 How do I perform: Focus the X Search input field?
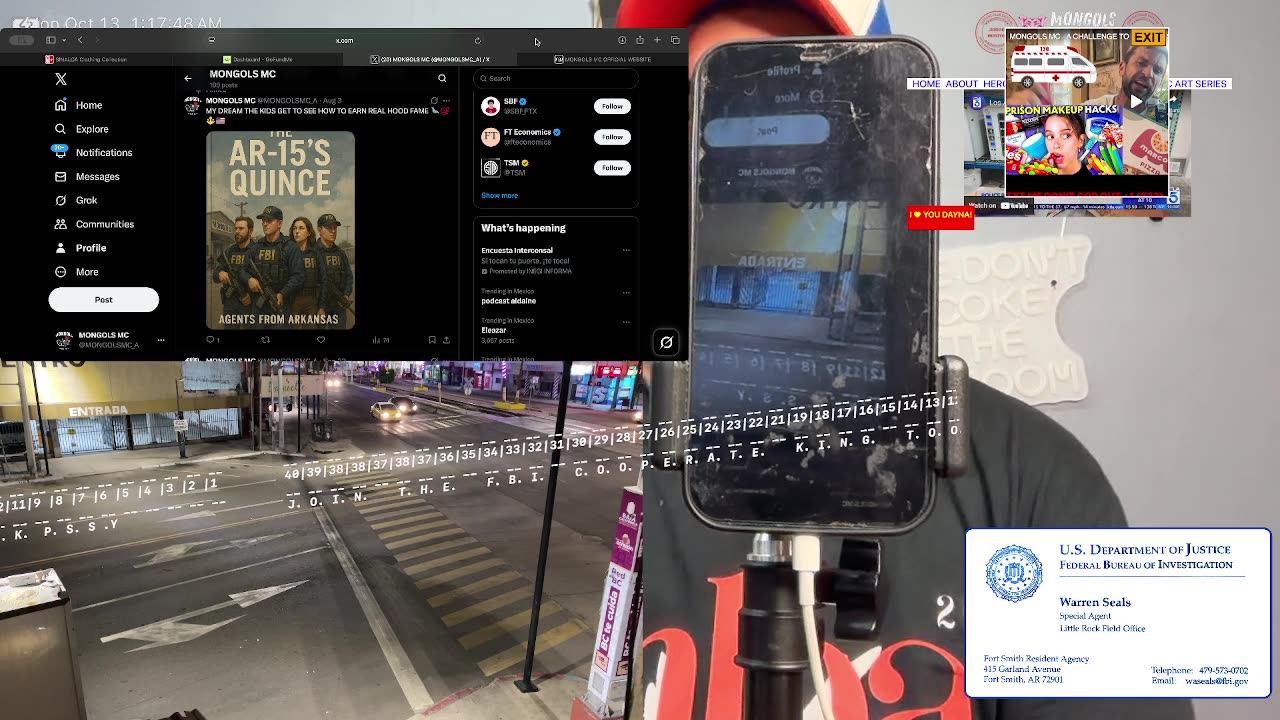click(x=555, y=78)
